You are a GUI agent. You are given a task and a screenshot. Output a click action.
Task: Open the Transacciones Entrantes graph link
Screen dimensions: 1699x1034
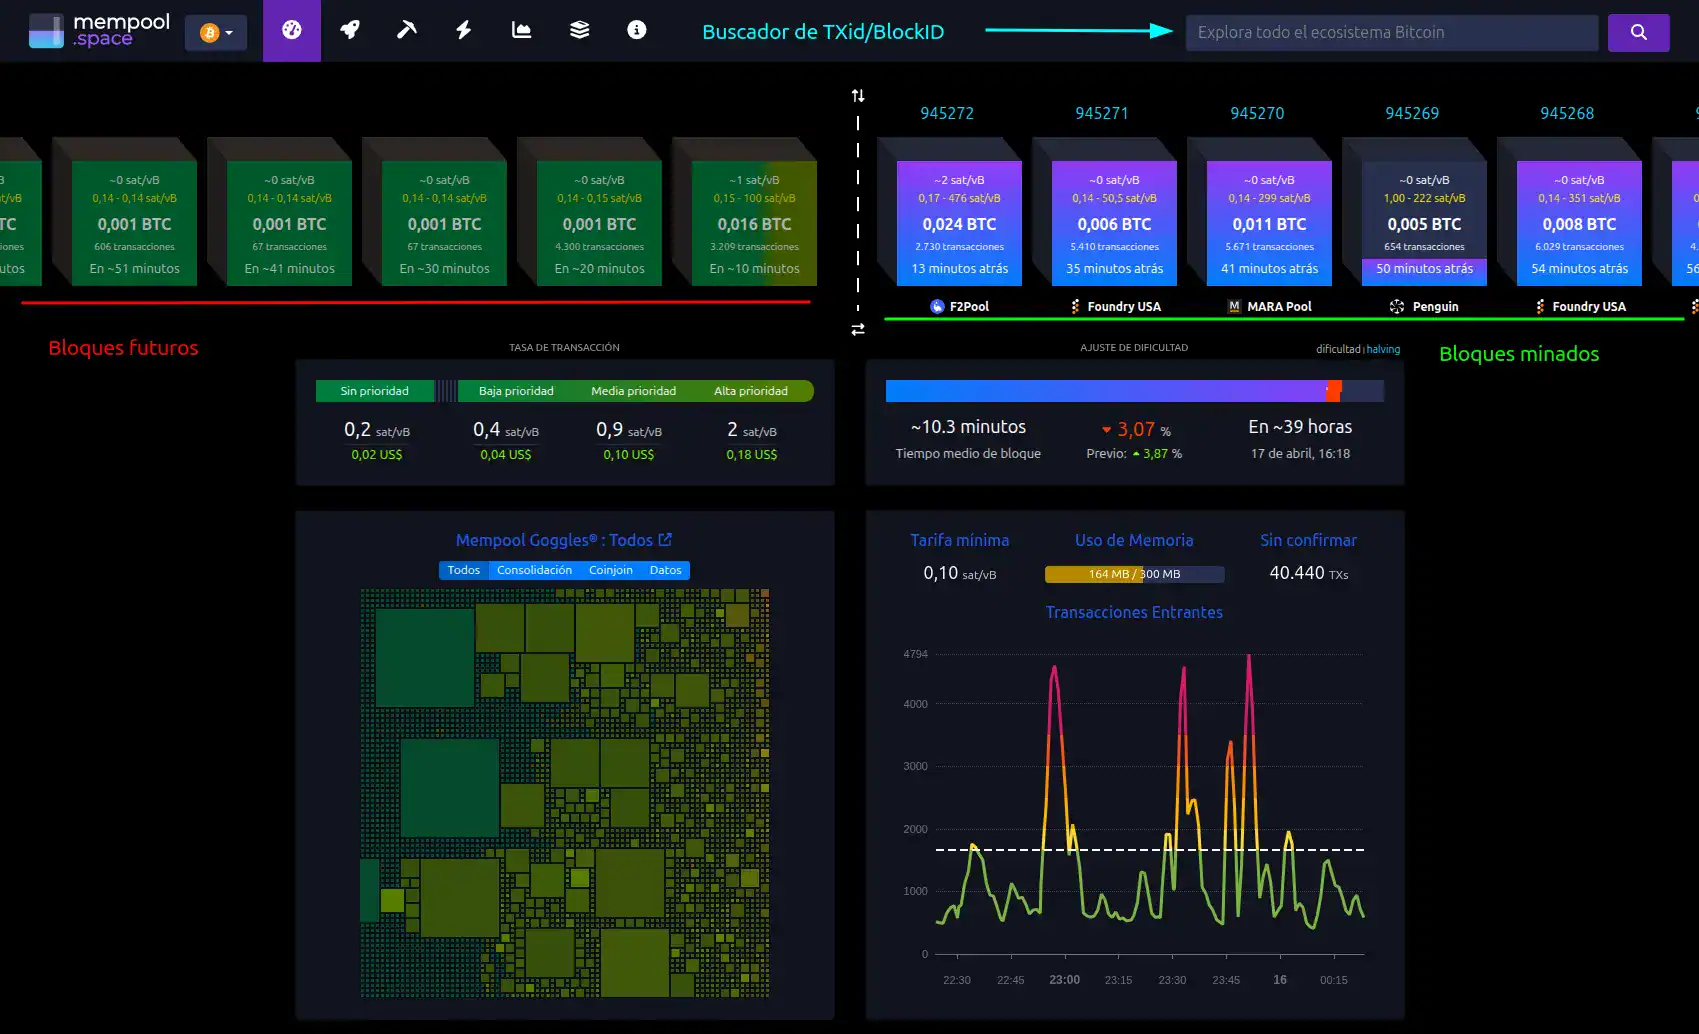point(1134,612)
